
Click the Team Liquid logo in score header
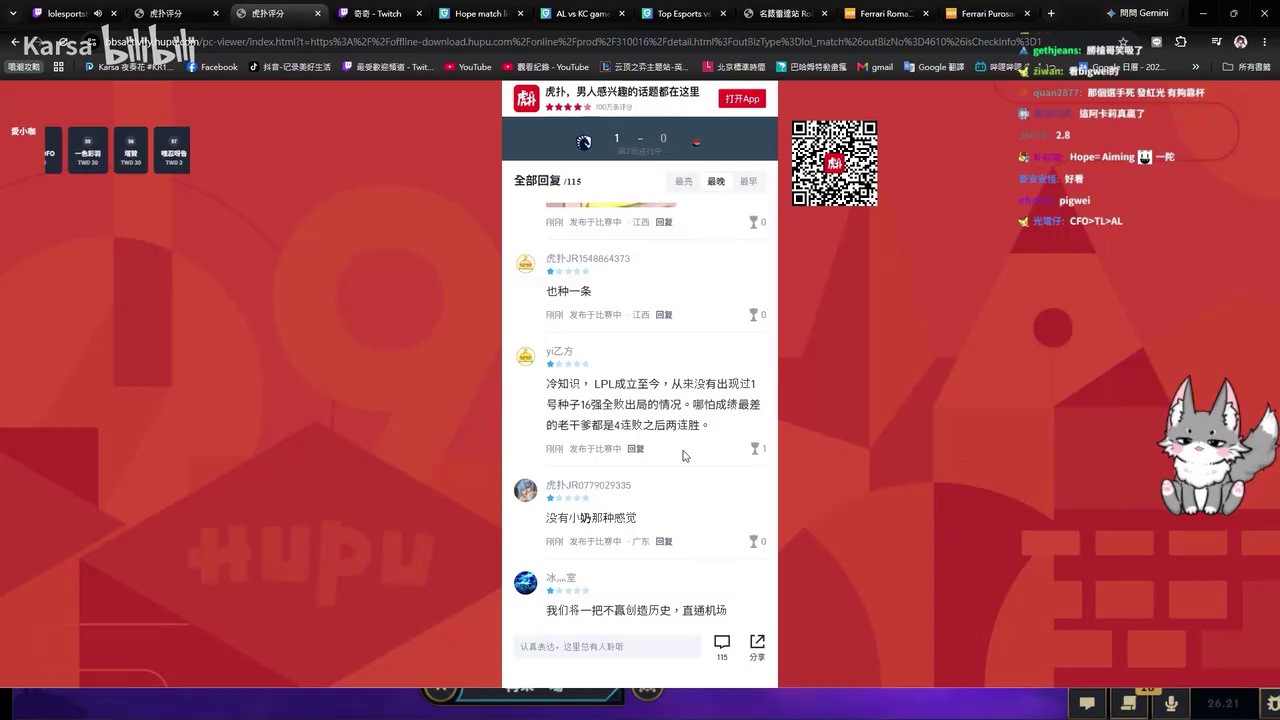coord(584,142)
